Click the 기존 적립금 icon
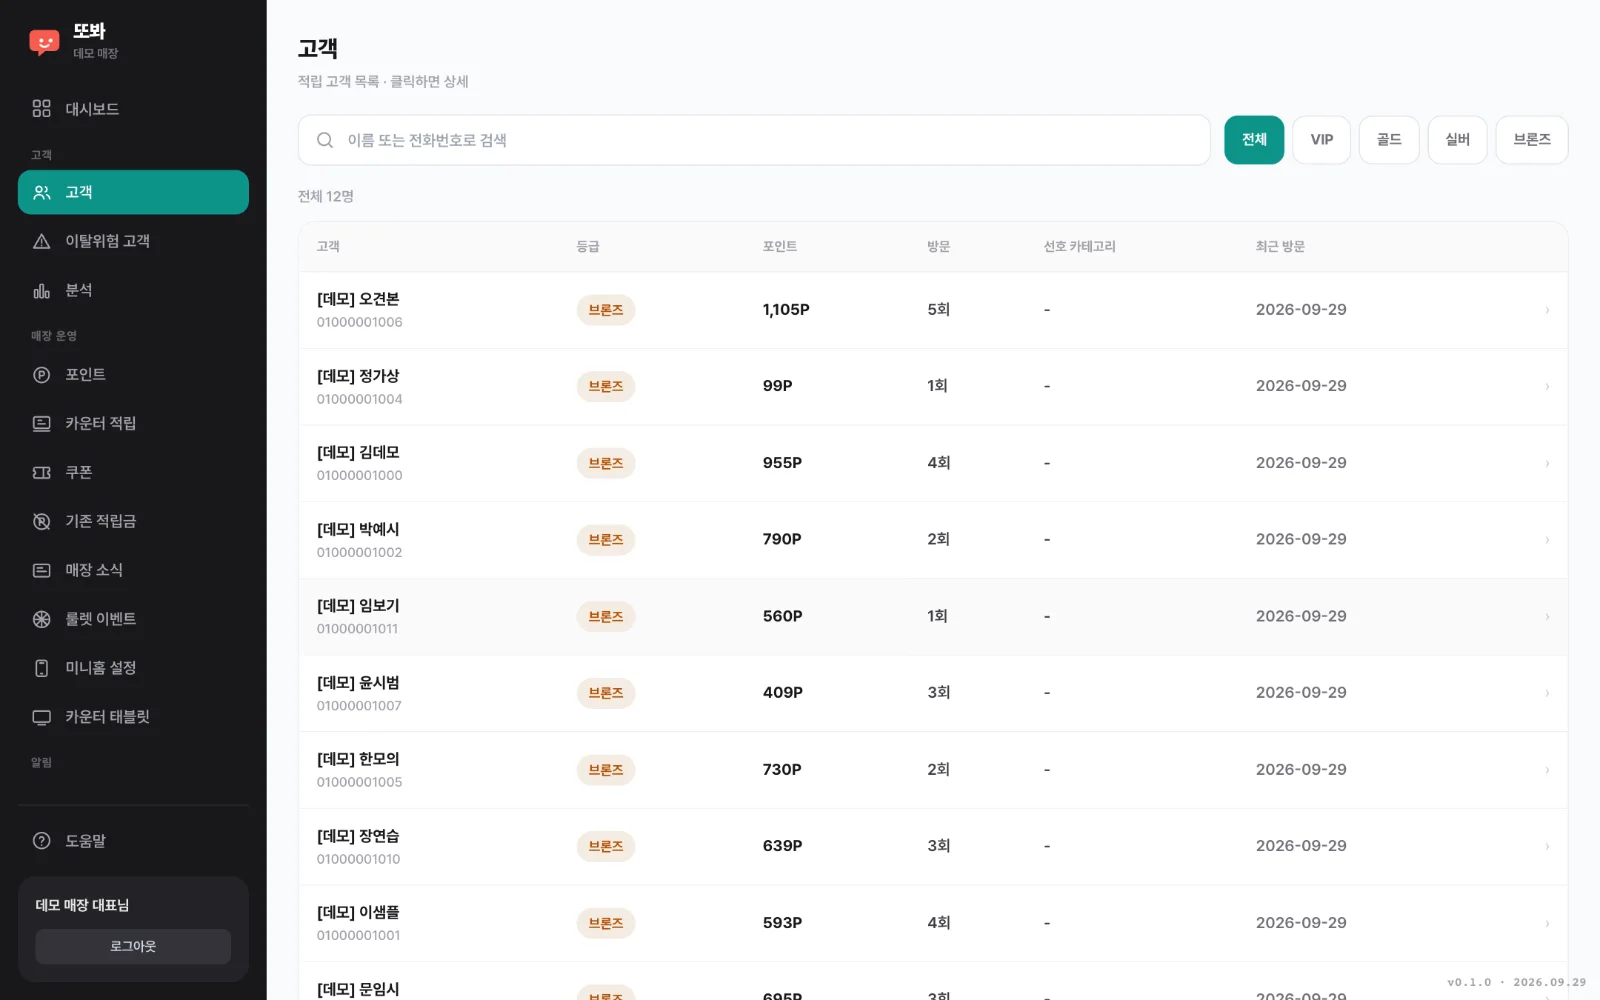This screenshot has width=1600, height=1000. (41, 521)
